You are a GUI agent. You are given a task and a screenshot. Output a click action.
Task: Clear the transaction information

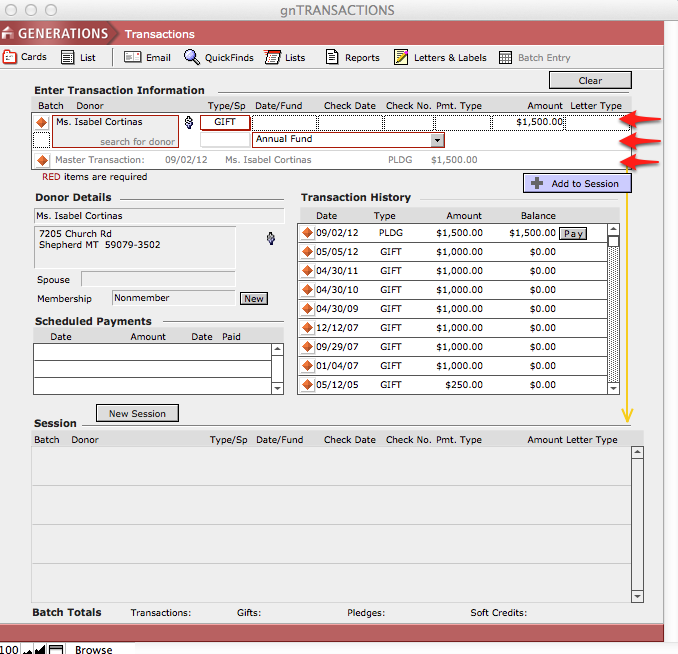point(590,81)
